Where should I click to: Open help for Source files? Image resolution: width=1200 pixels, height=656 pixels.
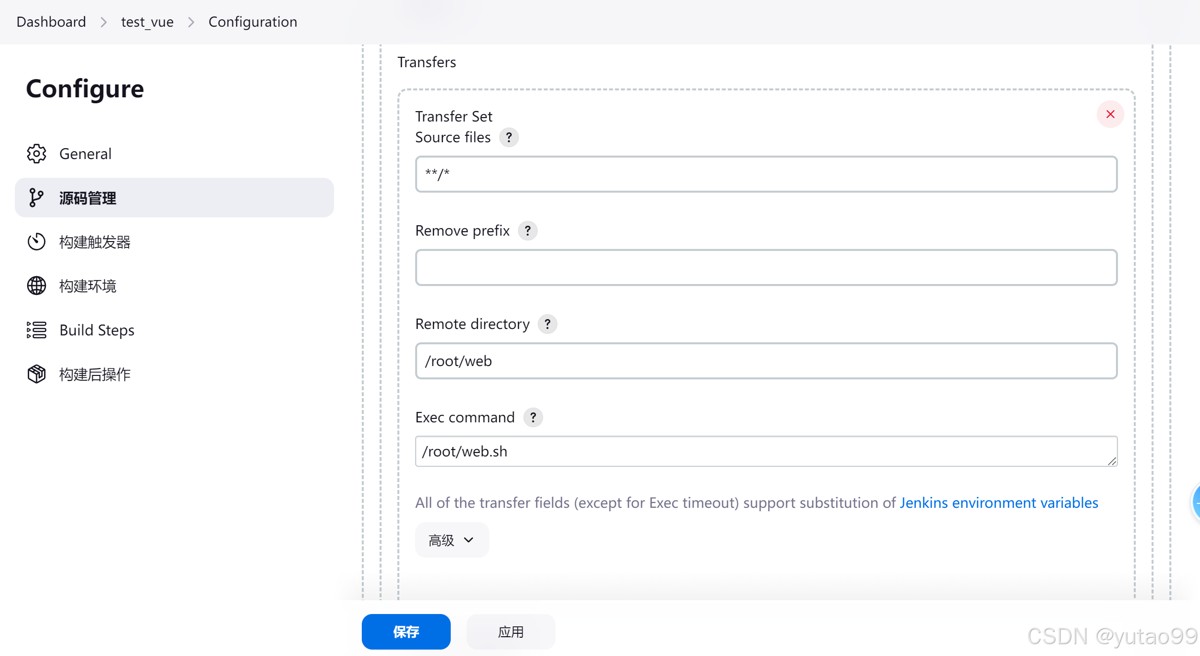coord(509,138)
